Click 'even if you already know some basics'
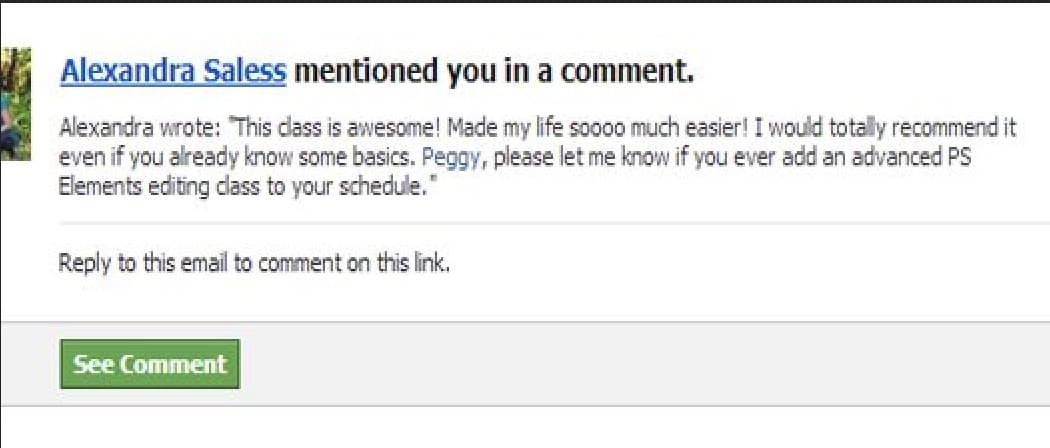 click(x=237, y=158)
